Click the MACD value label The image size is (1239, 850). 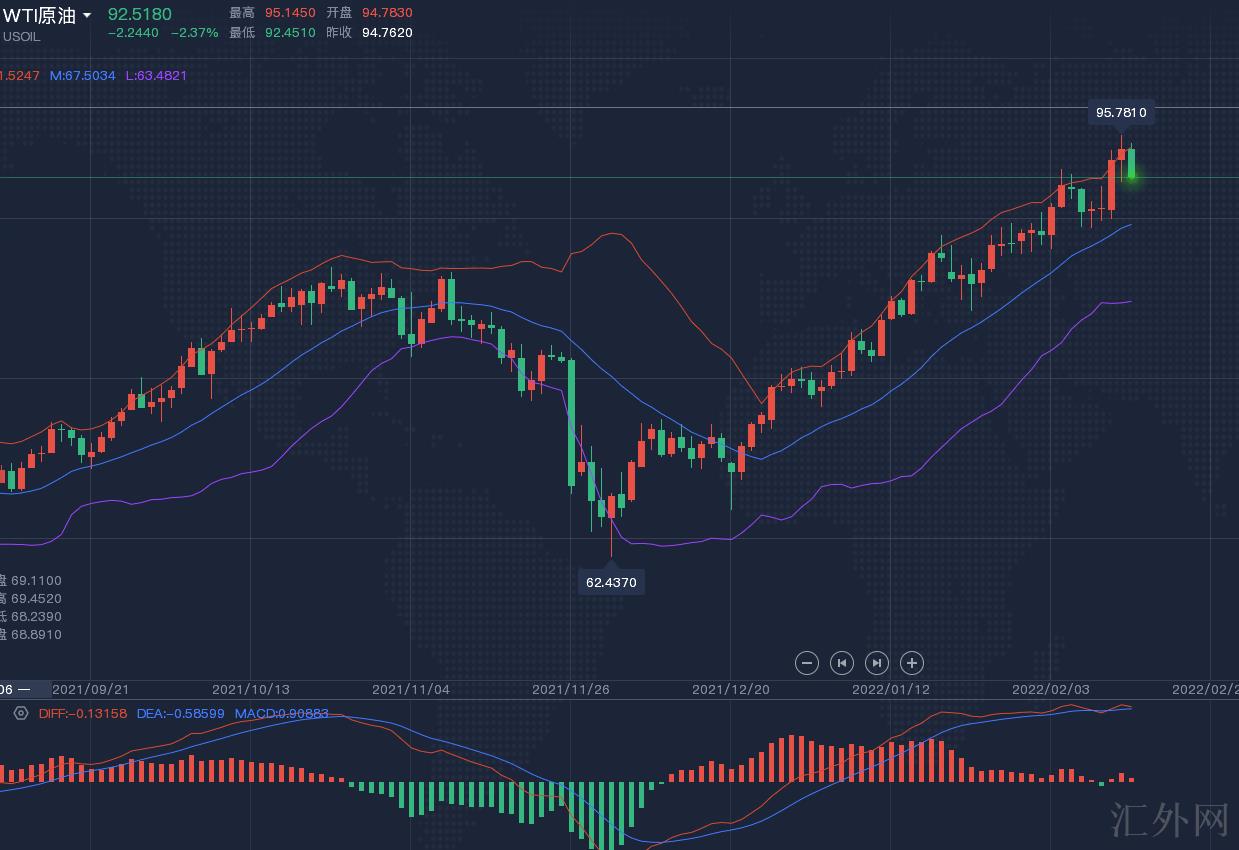281,713
